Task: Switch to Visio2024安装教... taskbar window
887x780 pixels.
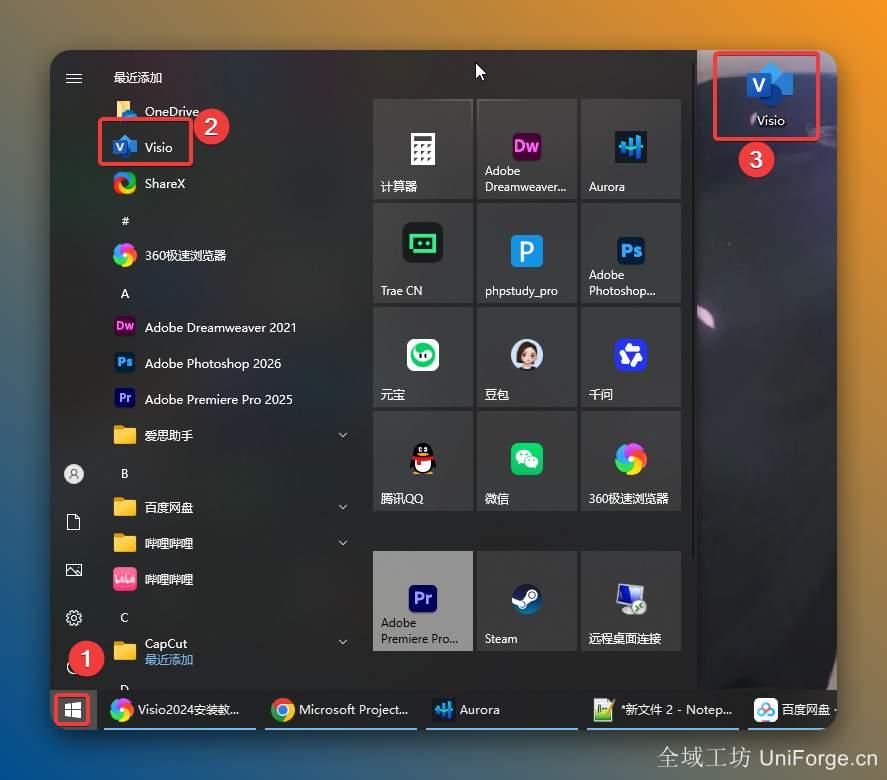Action: pos(180,710)
